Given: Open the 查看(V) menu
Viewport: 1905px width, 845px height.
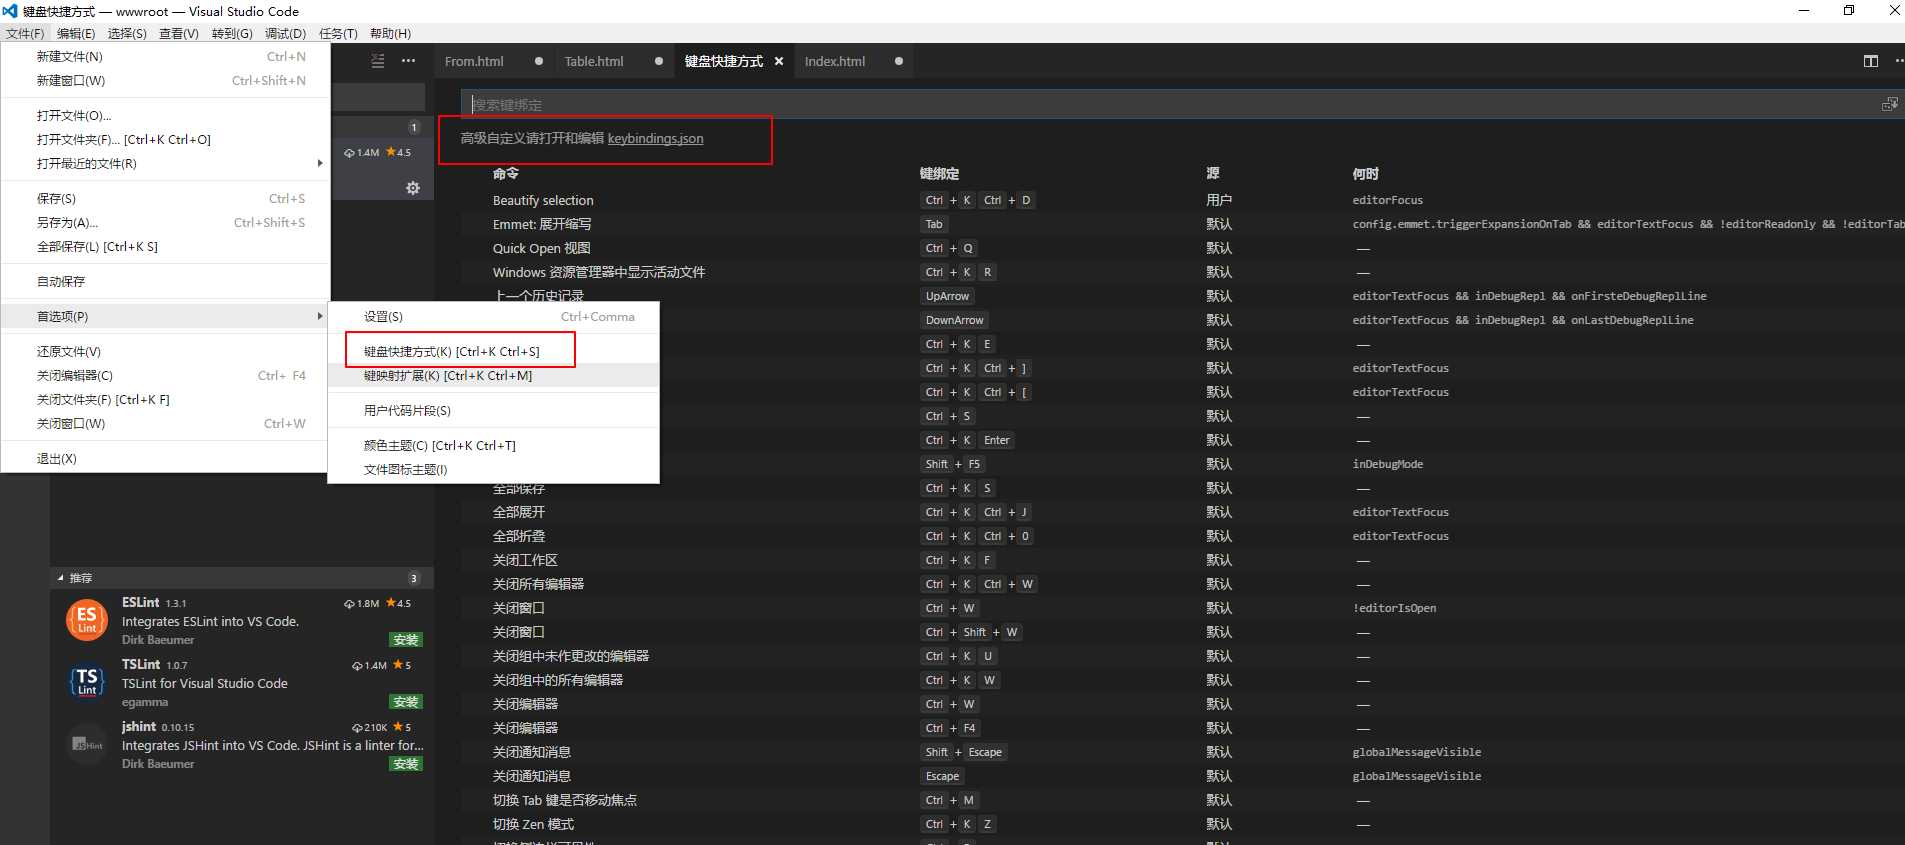Looking at the screenshot, I should click(x=179, y=33).
